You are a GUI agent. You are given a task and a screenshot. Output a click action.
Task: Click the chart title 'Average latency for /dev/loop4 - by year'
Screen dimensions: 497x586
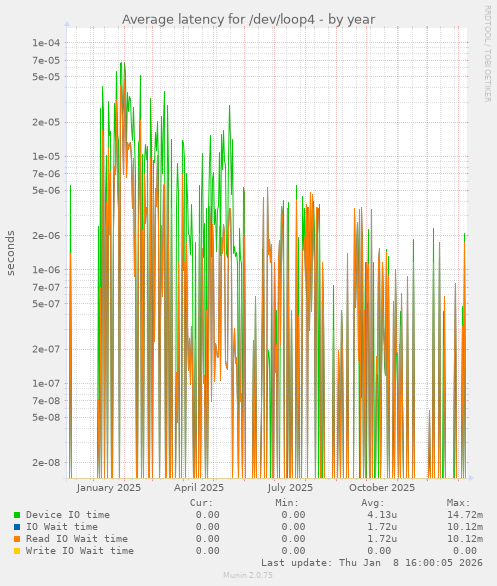click(248, 19)
